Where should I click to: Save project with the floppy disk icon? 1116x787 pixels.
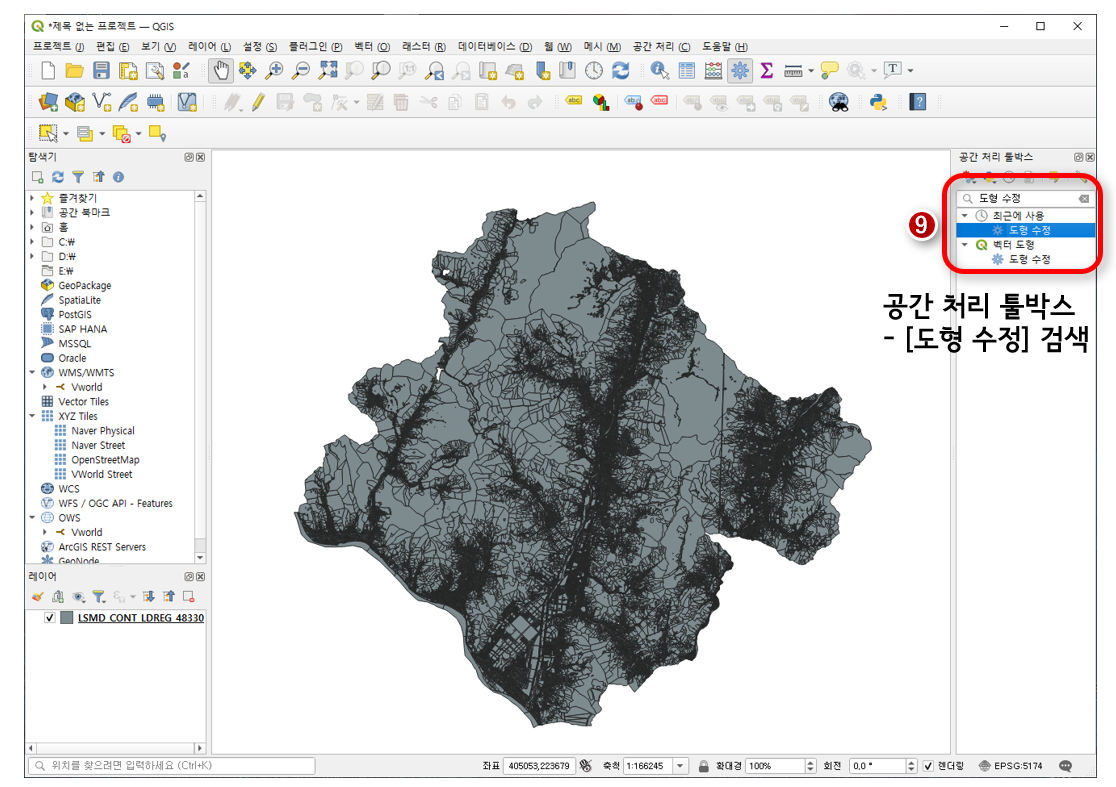point(102,70)
